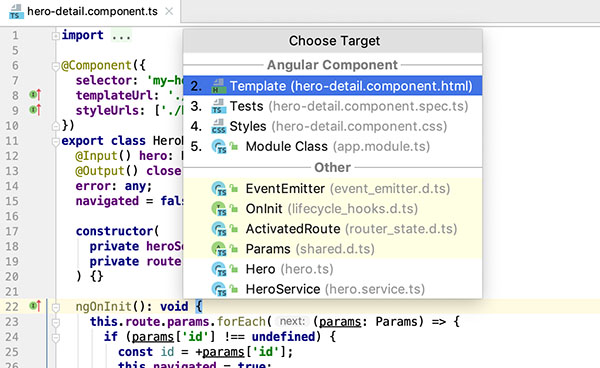Click 'const id' declaration on line 25
Image resolution: width=600 pixels, height=368 pixels.
point(146,352)
